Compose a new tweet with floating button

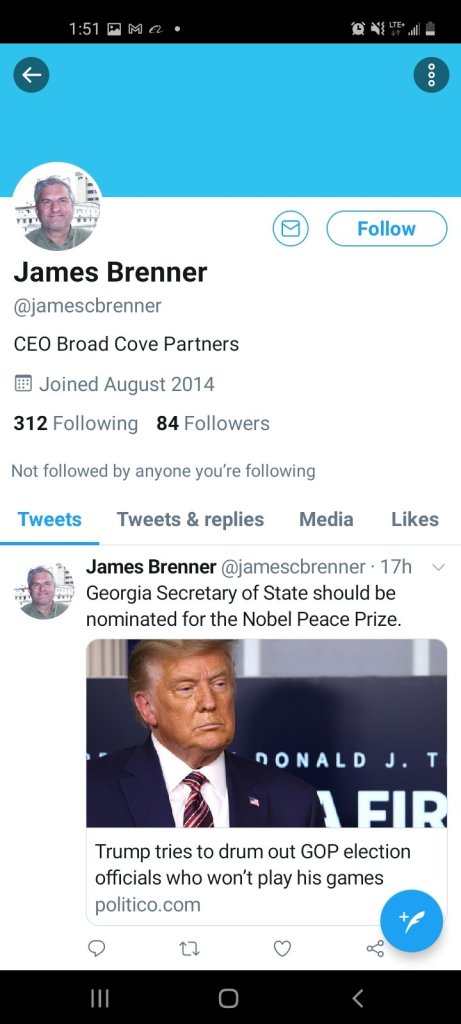(411, 921)
